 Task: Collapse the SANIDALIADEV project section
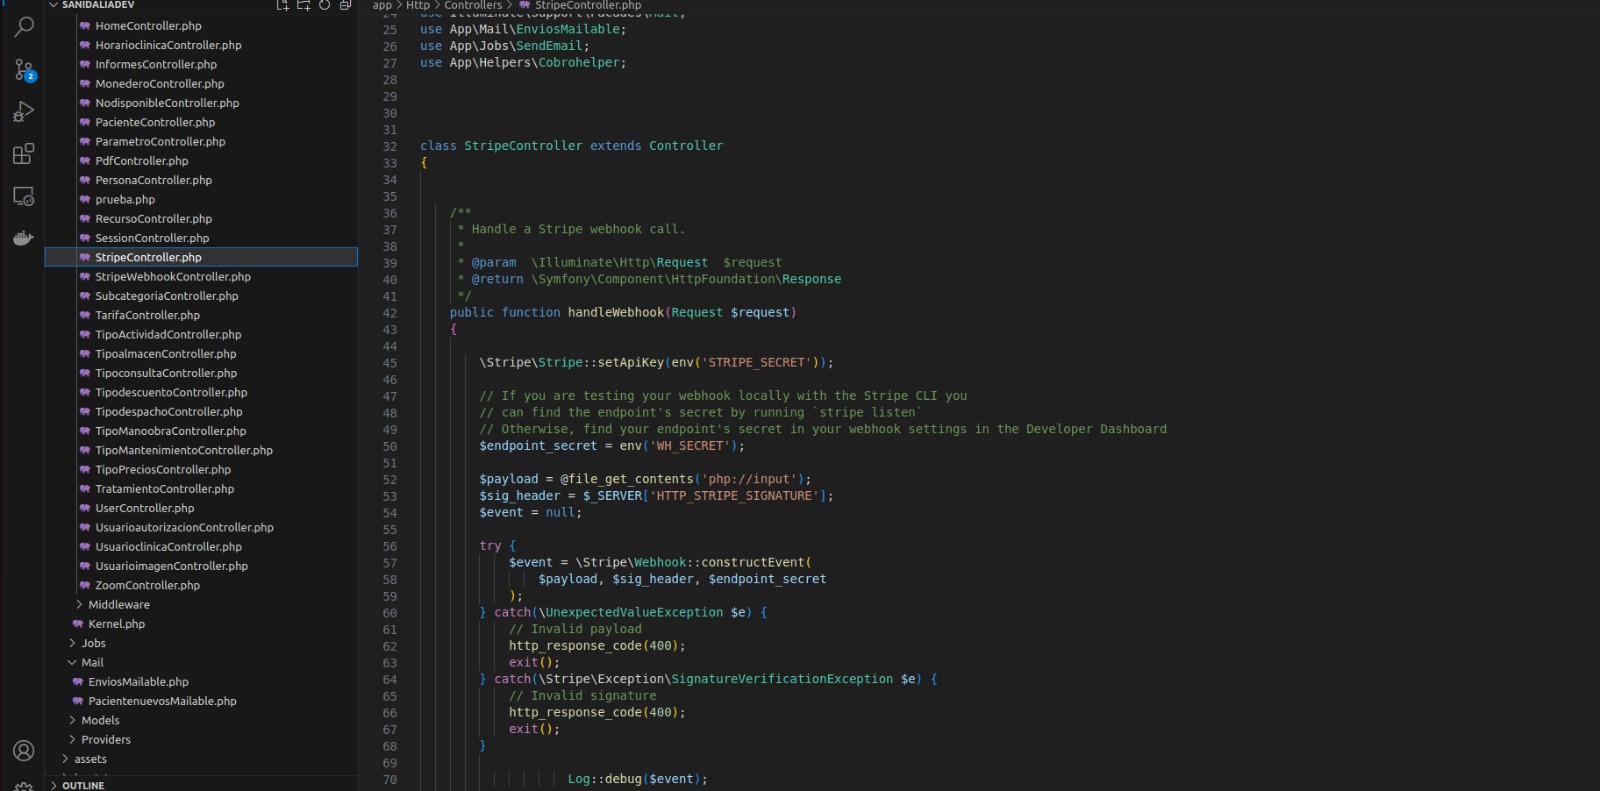97,5
